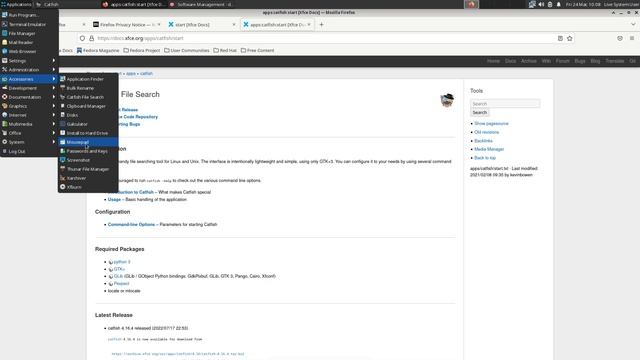
Task: Click the Forum link in the Xfce header
Action: pos(562,61)
